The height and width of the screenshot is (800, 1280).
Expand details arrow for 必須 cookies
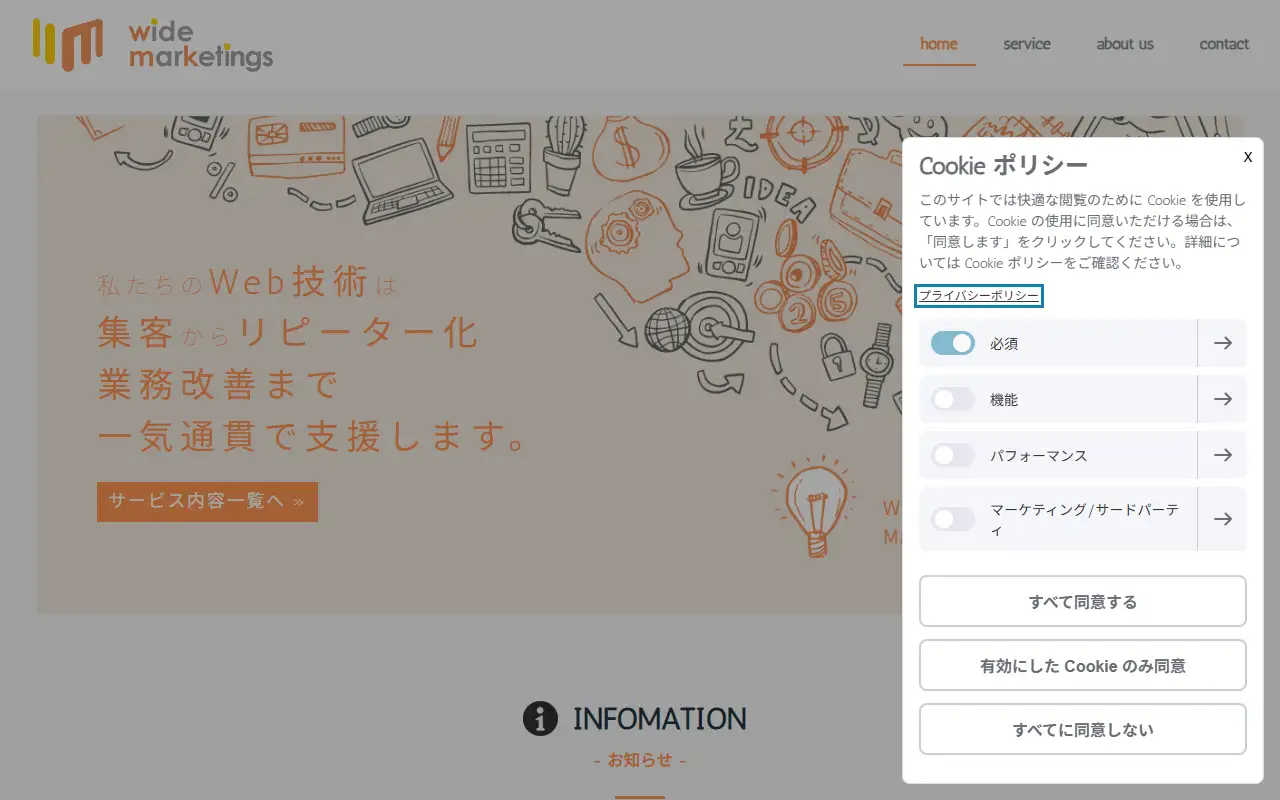coord(1222,343)
